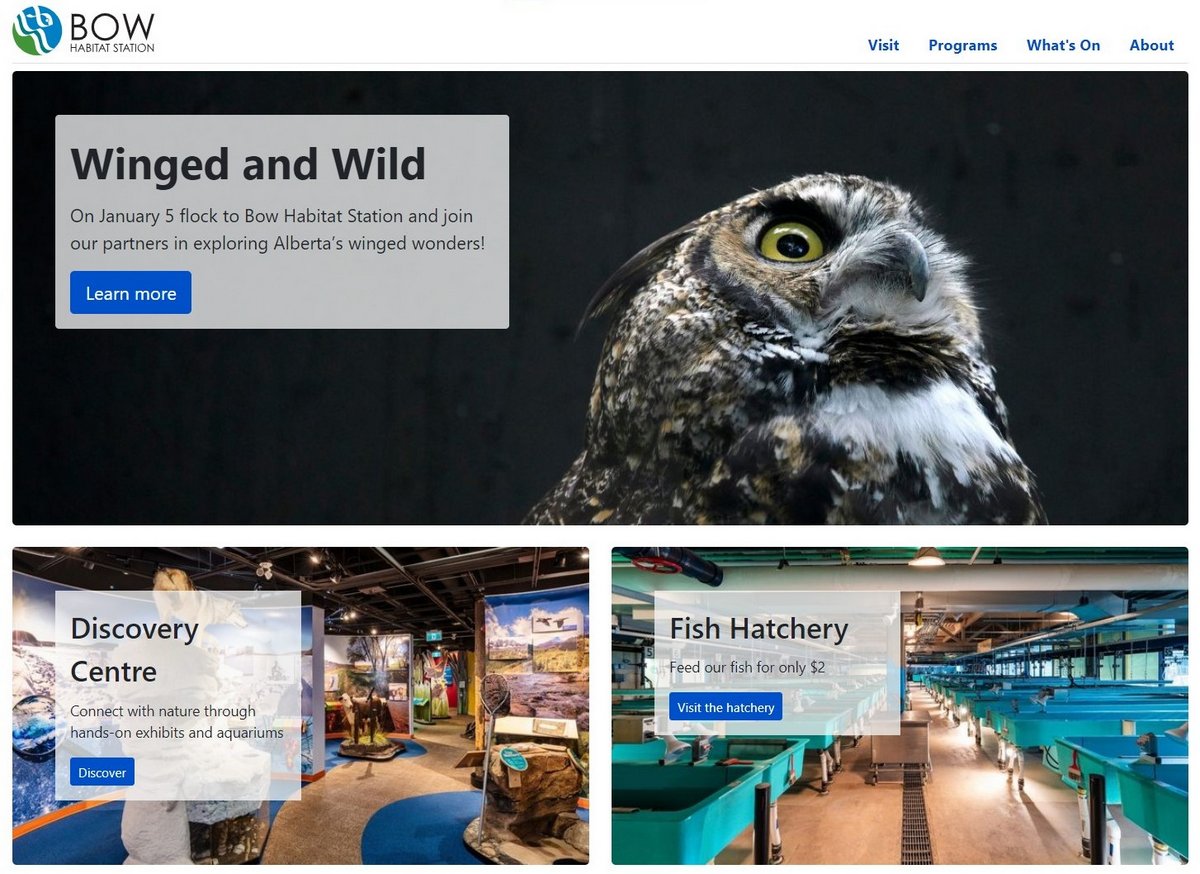Screen dimensions: 1200x874
Task: Open the About menu
Action: pyautogui.click(x=1151, y=45)
